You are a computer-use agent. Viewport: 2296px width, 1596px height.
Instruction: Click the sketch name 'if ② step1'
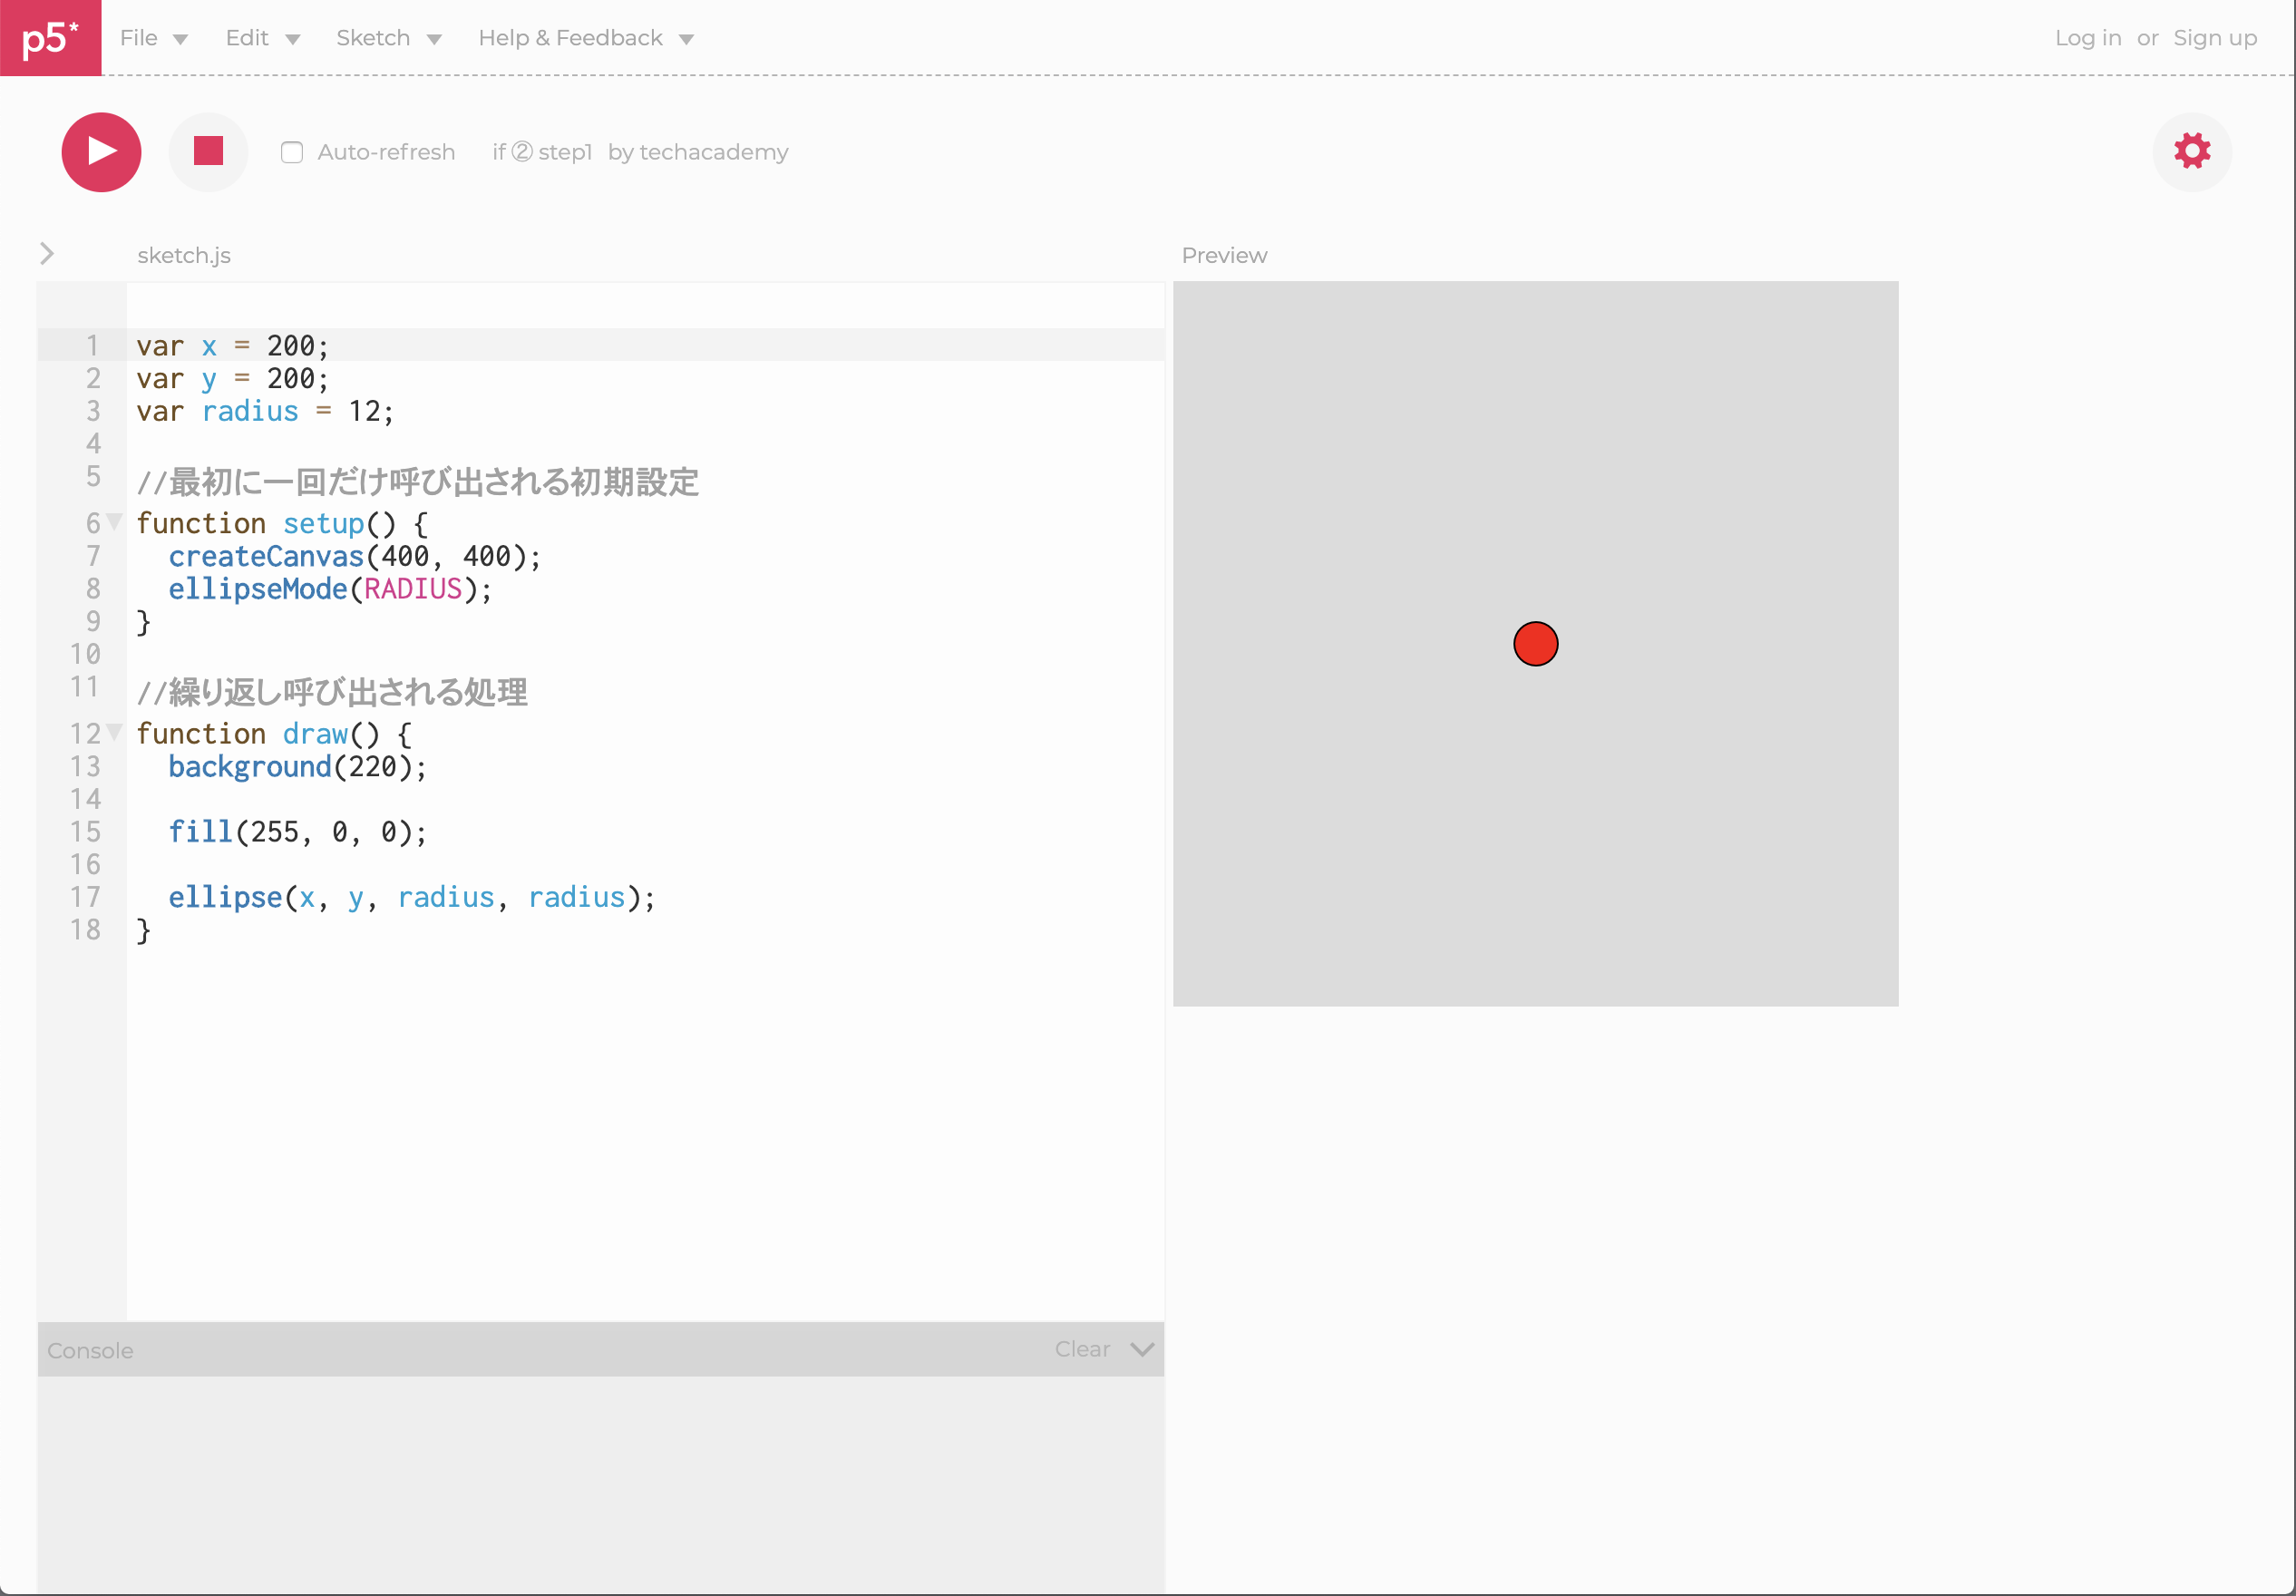[x=542, y=152]
